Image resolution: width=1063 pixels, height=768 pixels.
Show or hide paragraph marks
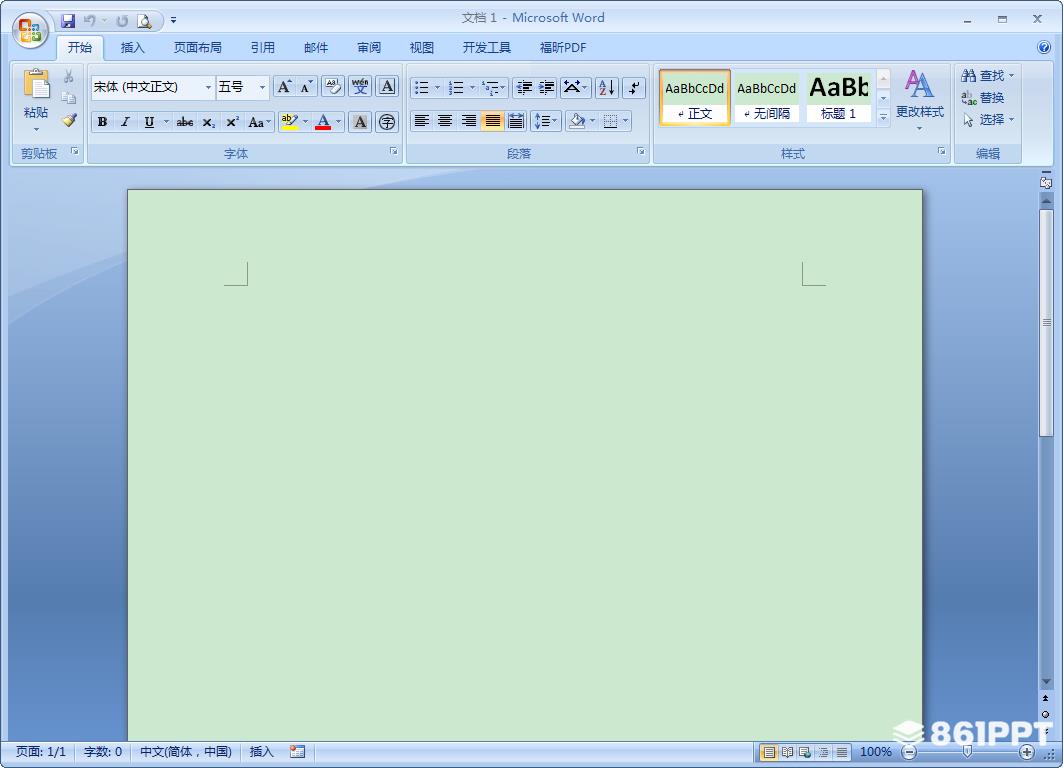[634, 87]
